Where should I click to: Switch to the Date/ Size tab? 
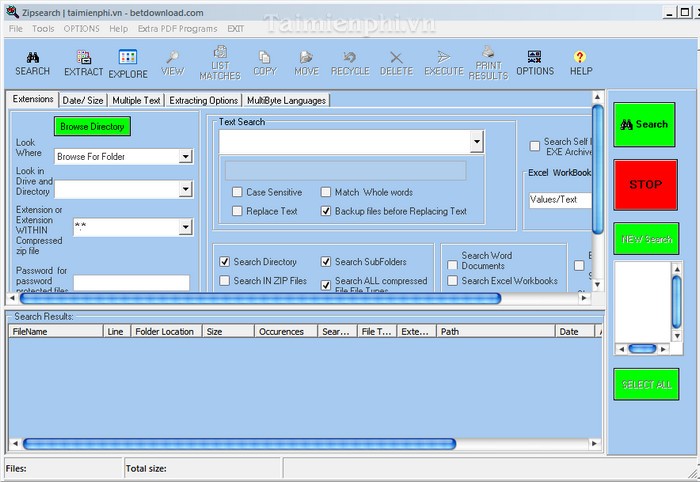pos(83,100)
